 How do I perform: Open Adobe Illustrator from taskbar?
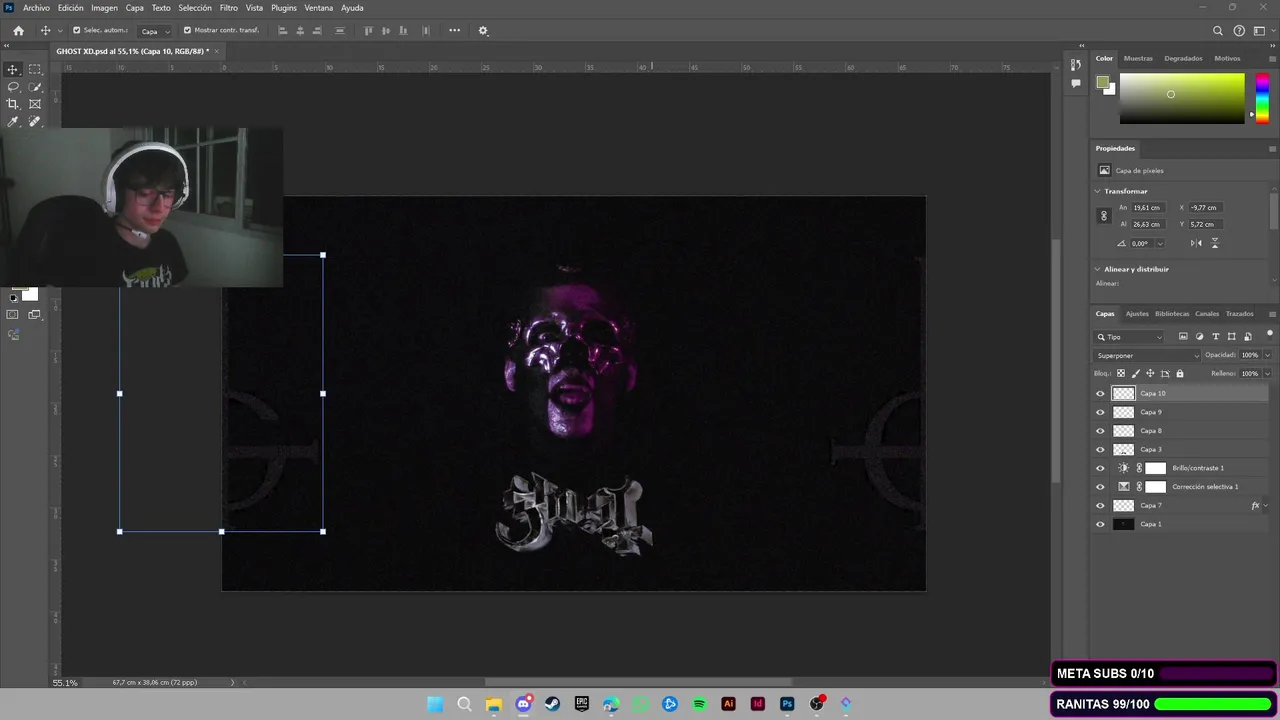coord(728,704)
